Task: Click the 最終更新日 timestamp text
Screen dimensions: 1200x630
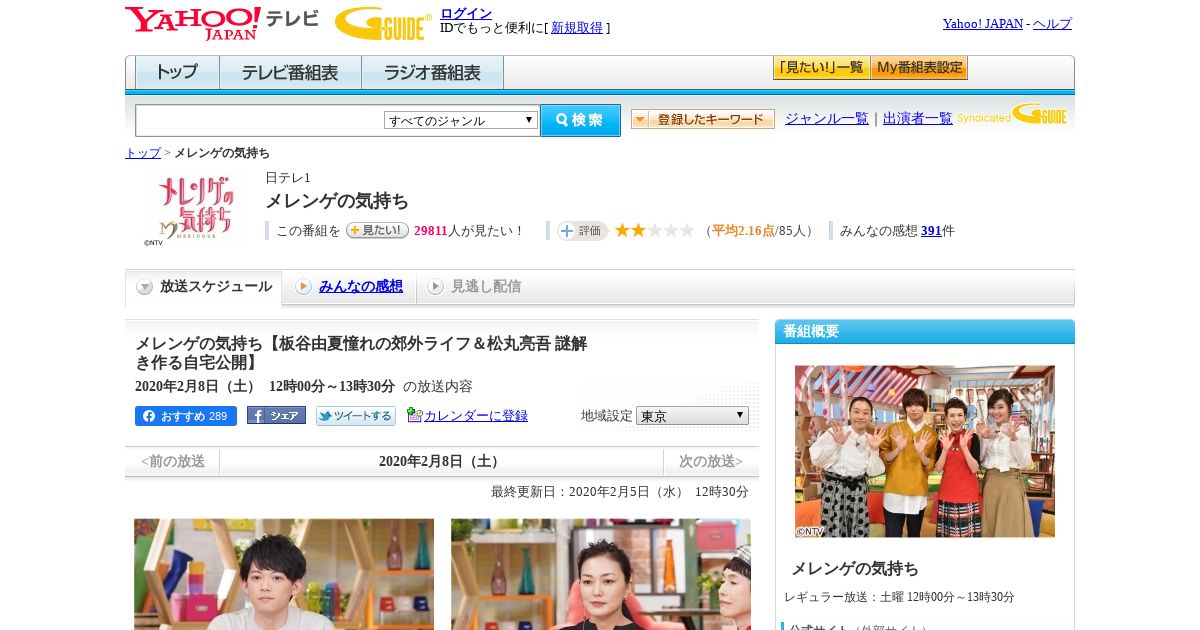Action: tap(620, 492)
